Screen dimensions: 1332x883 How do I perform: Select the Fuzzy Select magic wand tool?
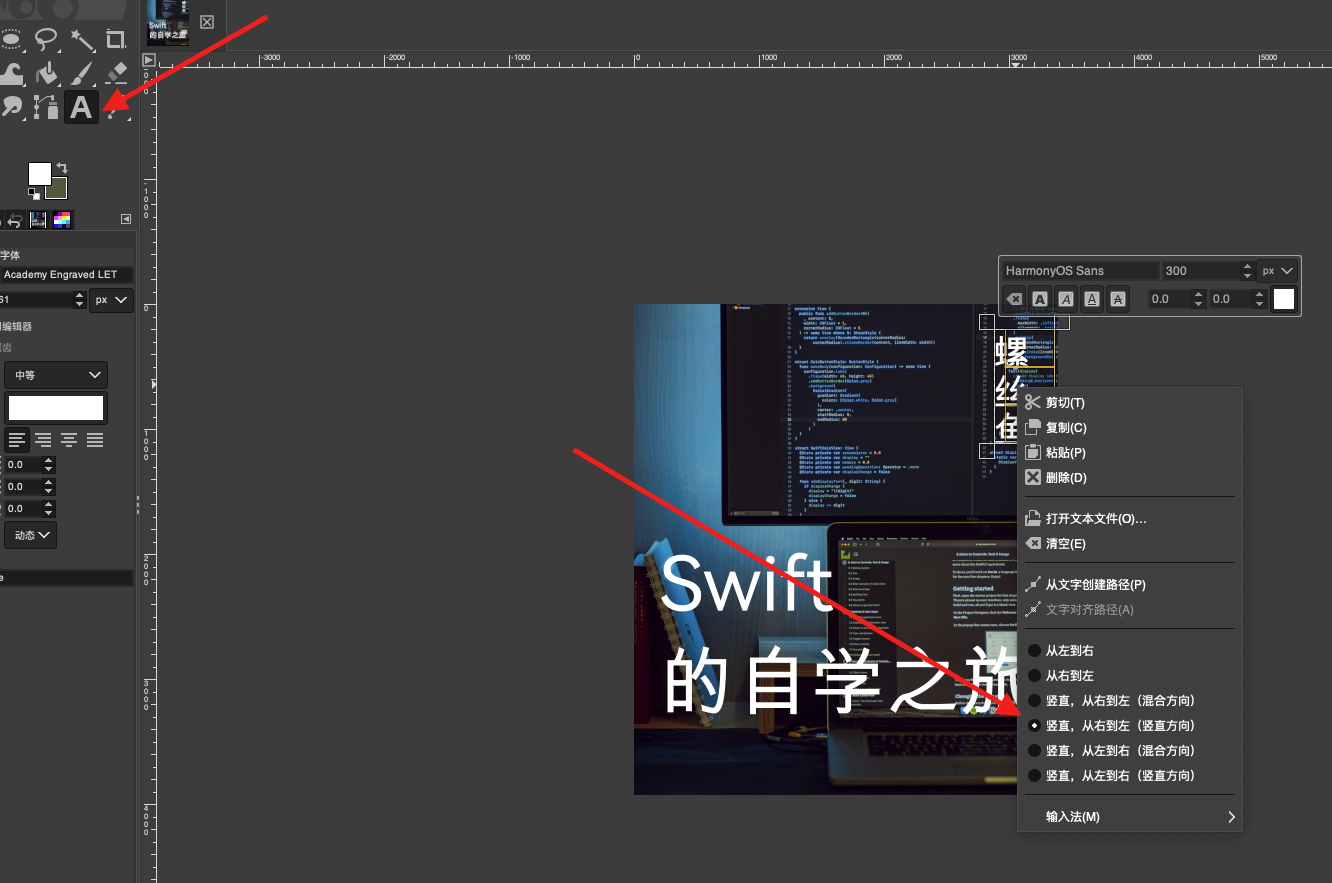81,40
